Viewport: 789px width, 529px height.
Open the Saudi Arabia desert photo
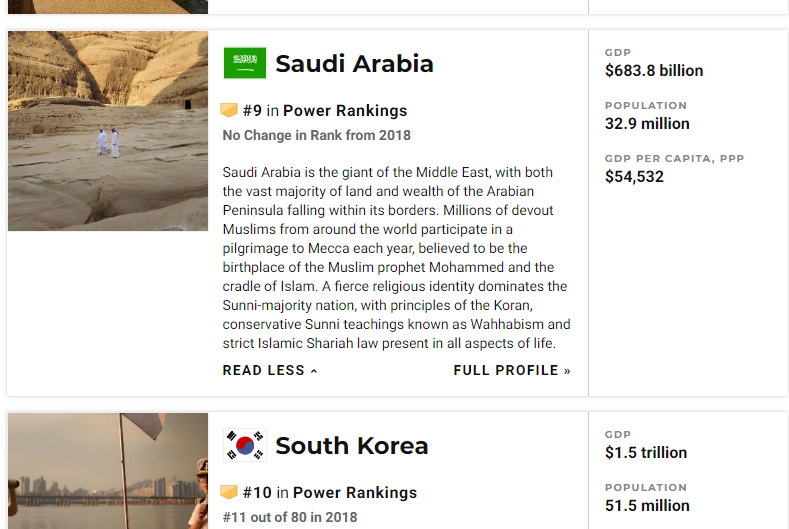click(x=108, y=131)
